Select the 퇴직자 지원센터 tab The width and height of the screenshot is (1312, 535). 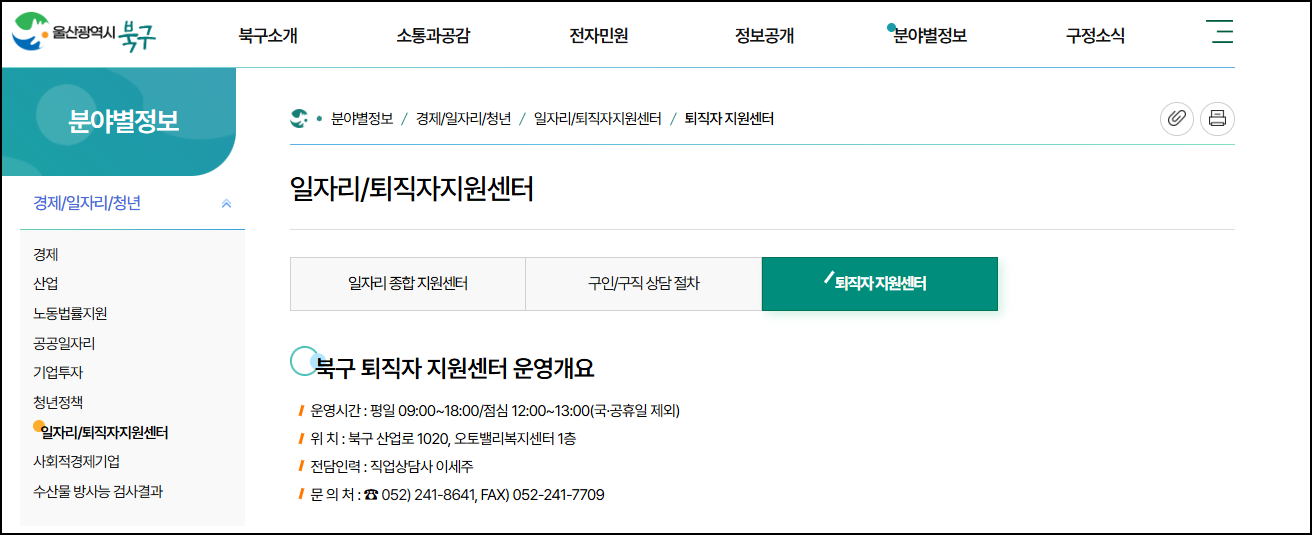click(880, 284)
